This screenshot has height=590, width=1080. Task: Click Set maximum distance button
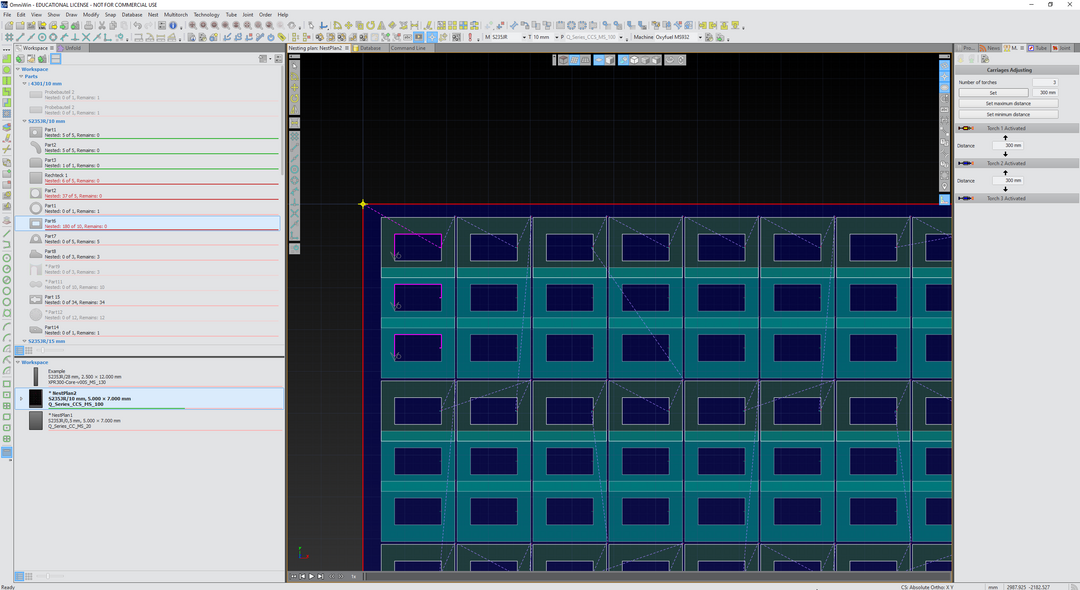1008,103
